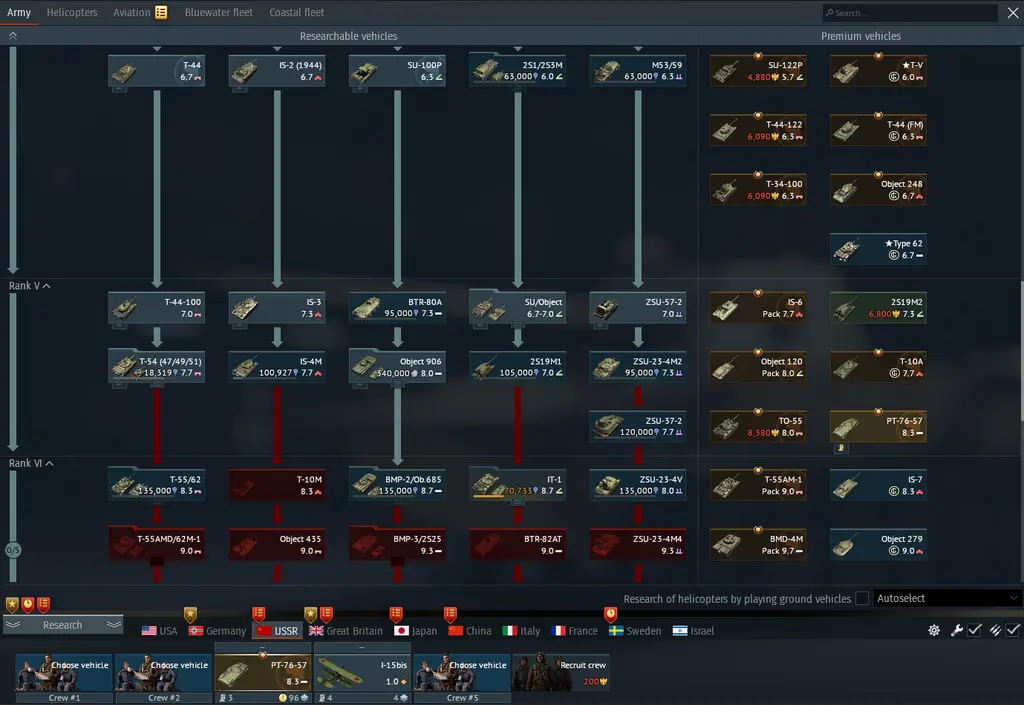Select the premium IS-6 pack vehicle

[x=758, y=307]
